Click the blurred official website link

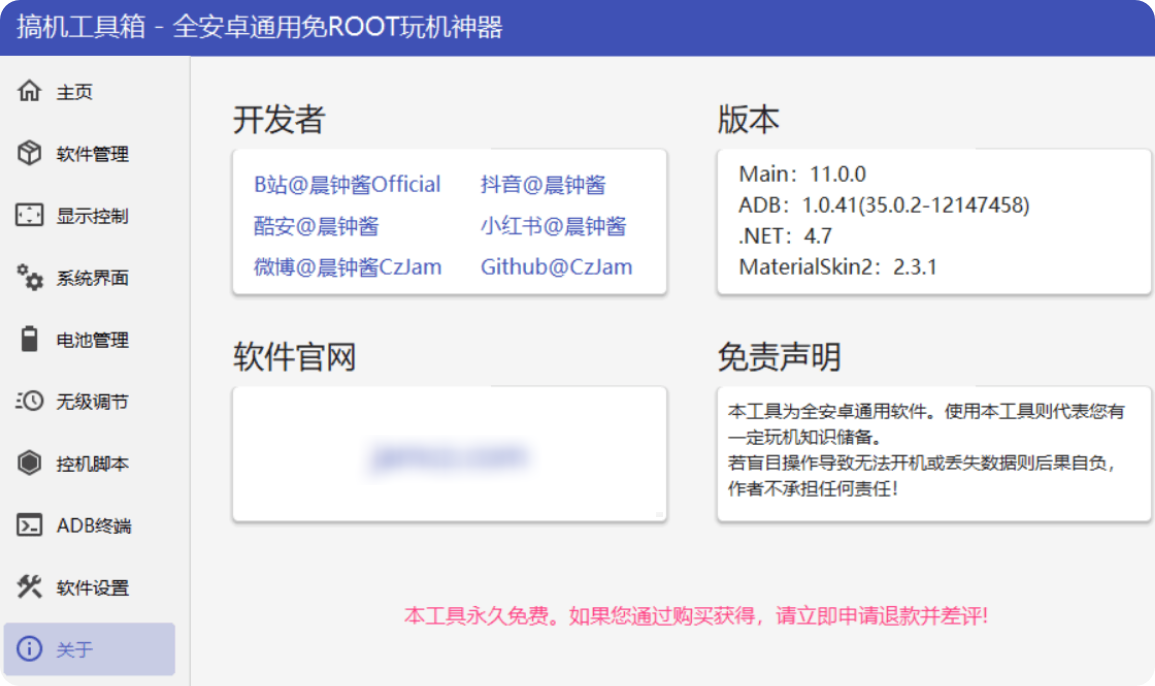tap(450, 458)
